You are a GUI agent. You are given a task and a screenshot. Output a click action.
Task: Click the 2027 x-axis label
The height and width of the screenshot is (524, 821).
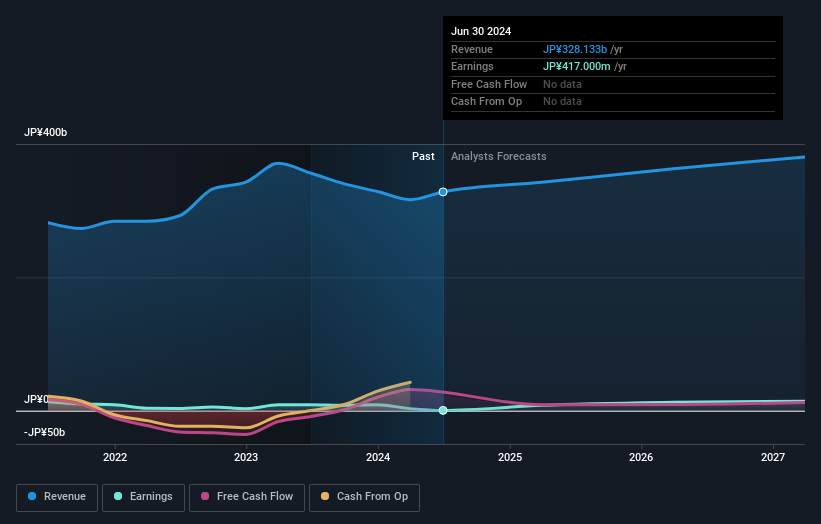pyautogui.click(x=772, y=458)
